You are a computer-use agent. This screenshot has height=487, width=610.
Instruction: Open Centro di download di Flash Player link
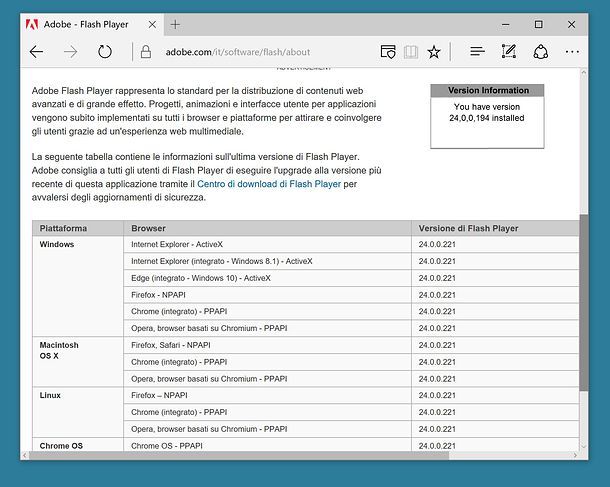(269, 184)
